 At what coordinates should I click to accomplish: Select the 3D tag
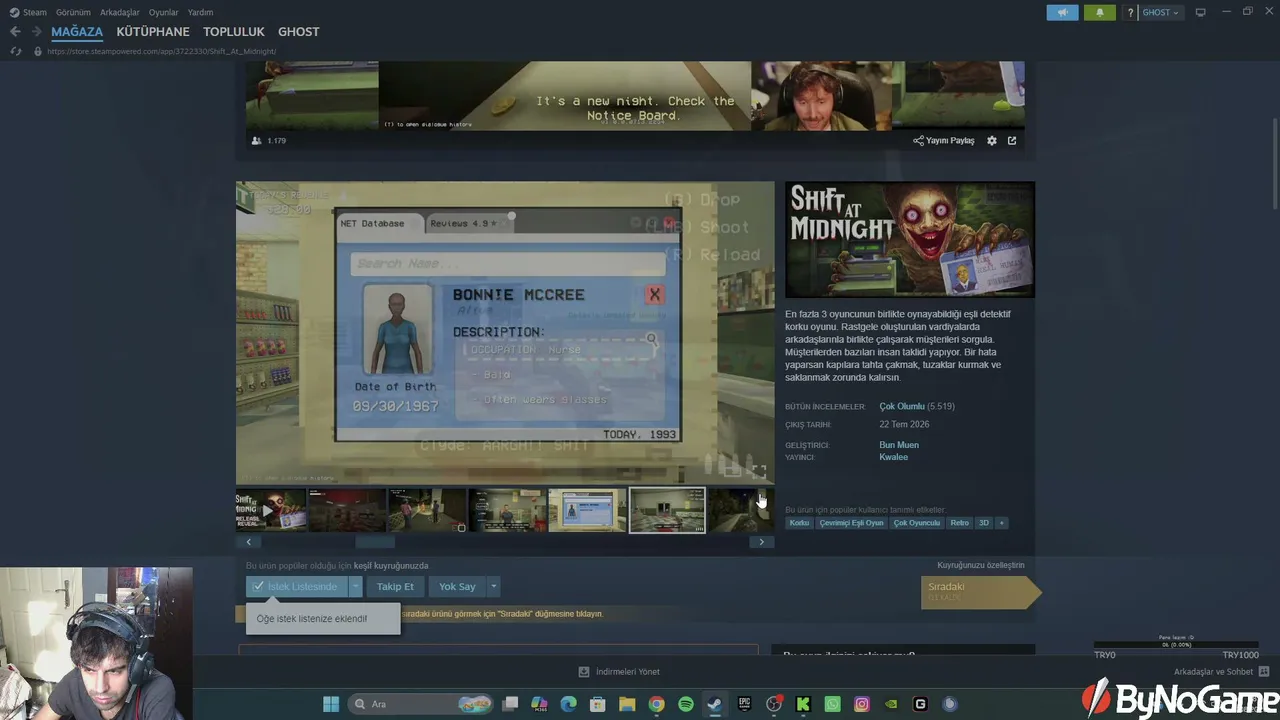coord(984,523)
